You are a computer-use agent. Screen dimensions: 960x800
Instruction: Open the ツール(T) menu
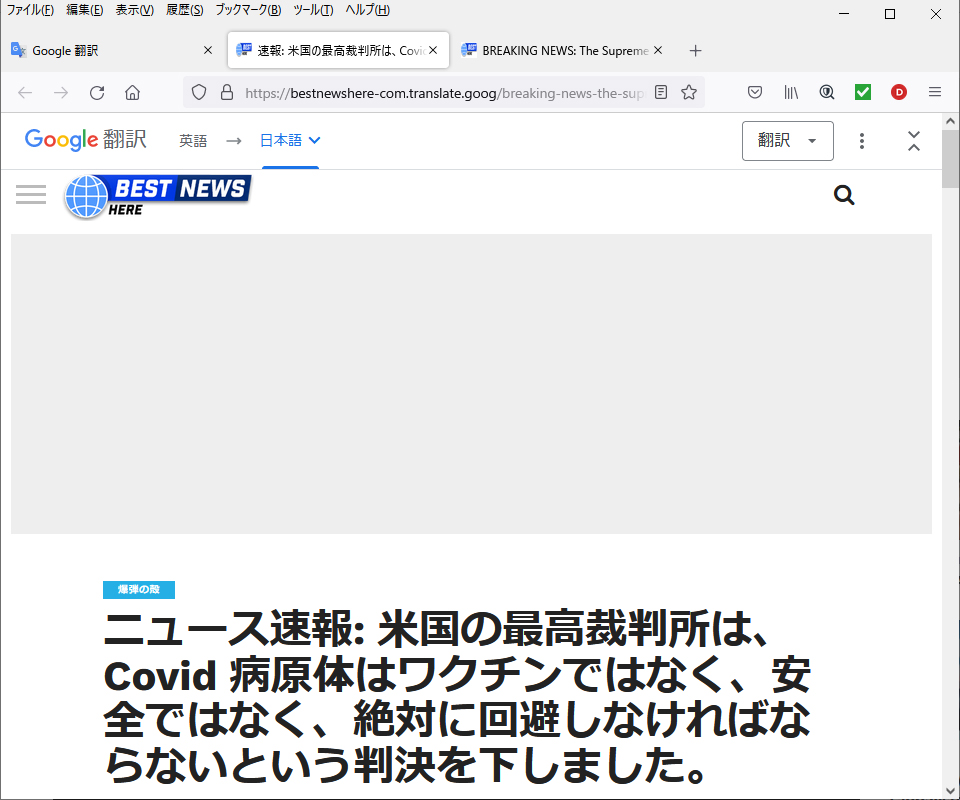point(313,10)
